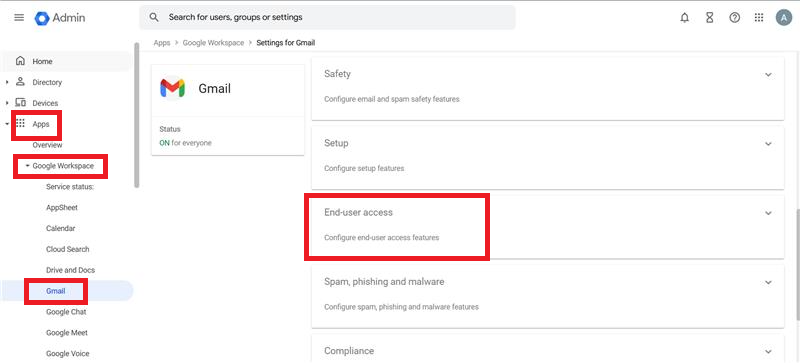The image size is (800, 363).
Task: Open the Safety settings heading
Action: point(337,74)
